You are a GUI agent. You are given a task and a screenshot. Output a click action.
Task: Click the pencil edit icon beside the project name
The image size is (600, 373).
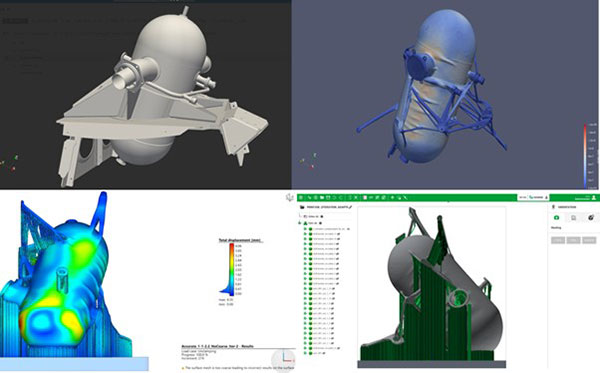click(350, 207)
